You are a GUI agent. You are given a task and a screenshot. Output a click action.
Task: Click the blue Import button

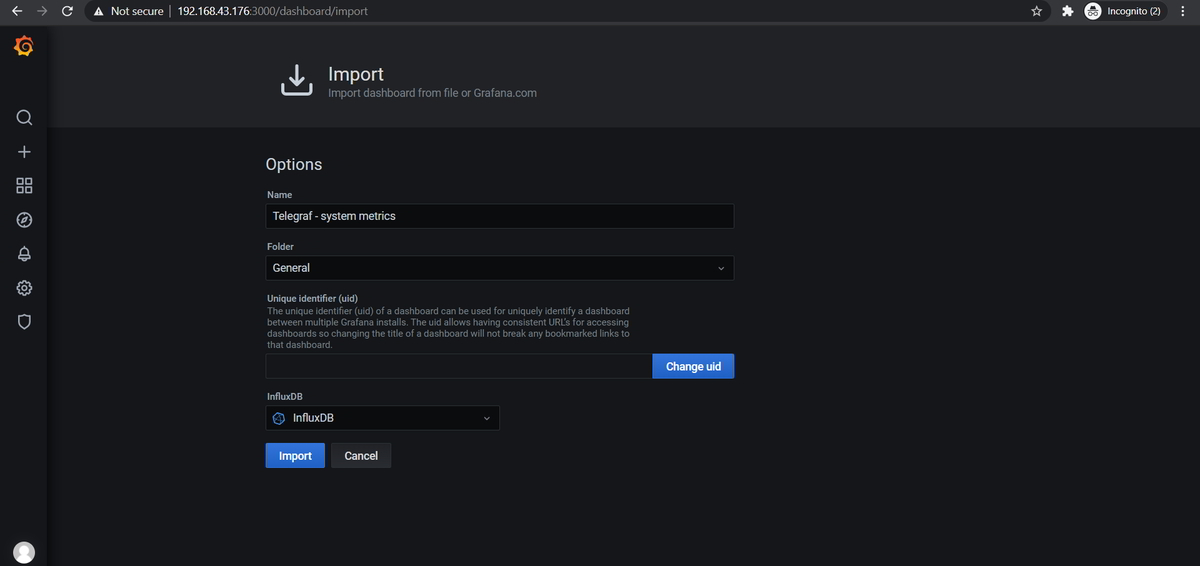click(x=295, y=456)
